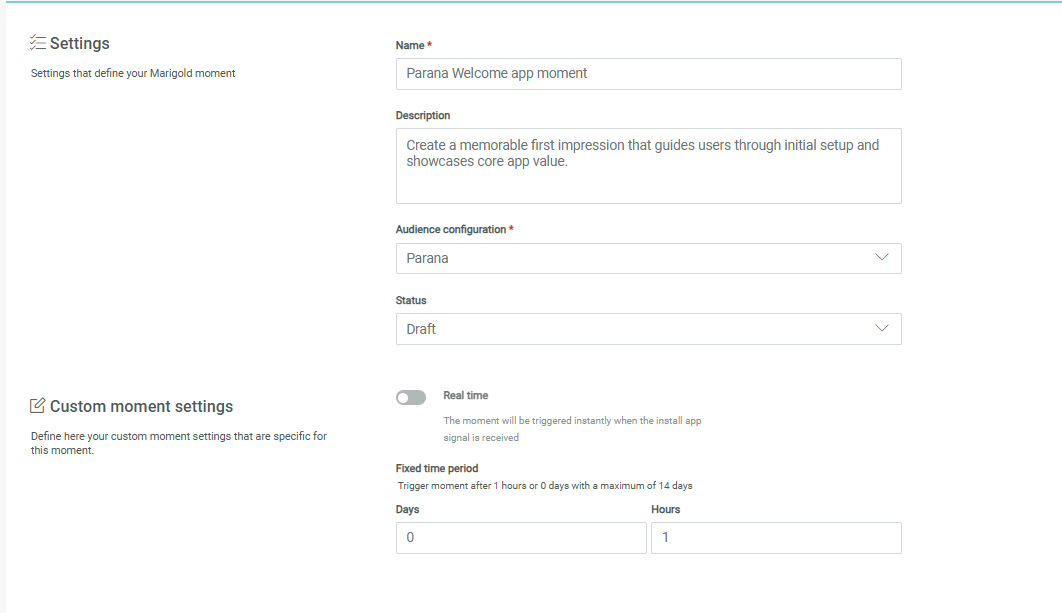Click the Fixed time period label
Viewport: 1062px width, 613px height.
tap(437, 468)
